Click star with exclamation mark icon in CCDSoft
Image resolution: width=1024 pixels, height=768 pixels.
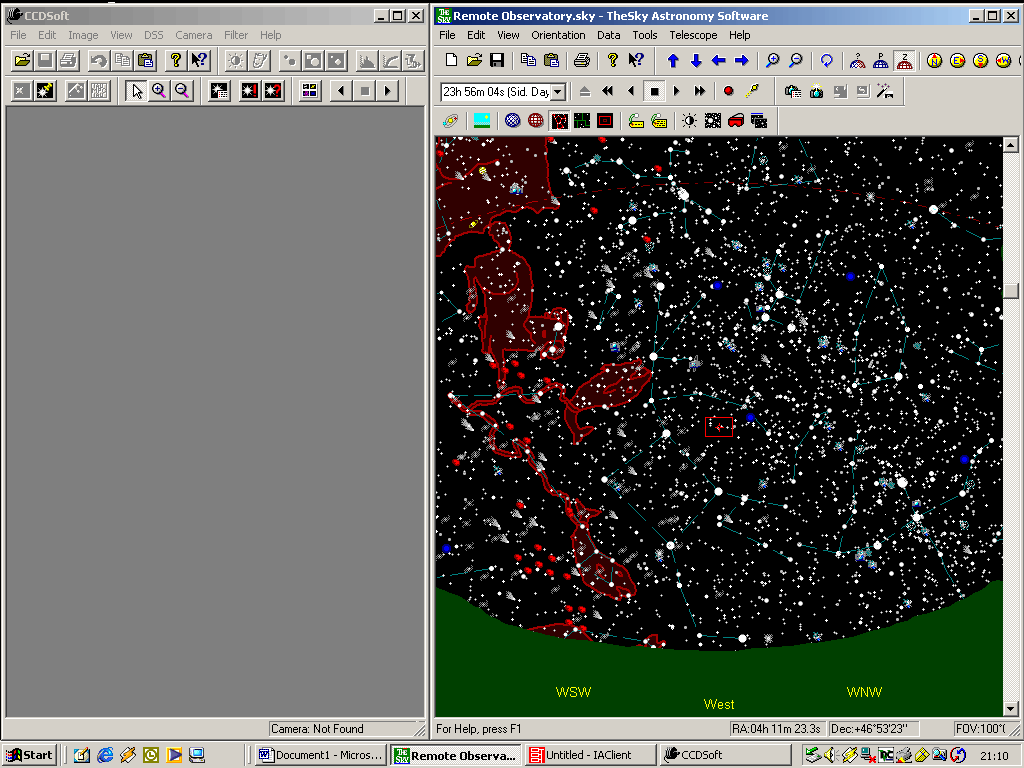coord(249,91)
